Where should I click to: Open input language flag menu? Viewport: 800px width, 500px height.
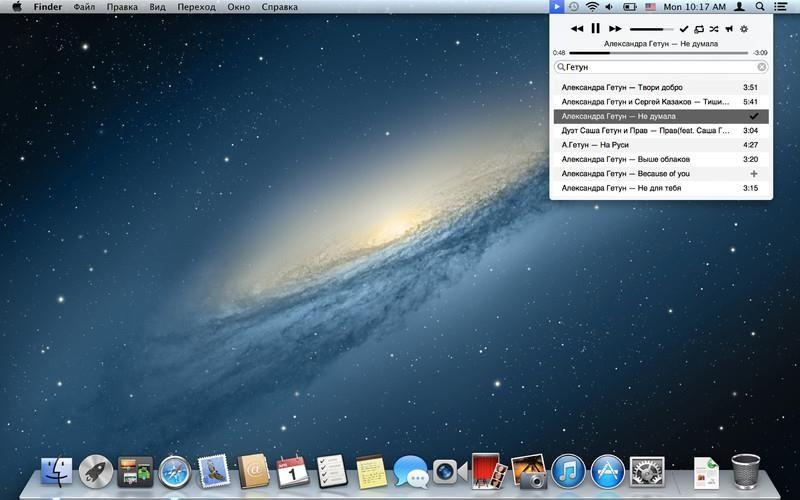pyautogui.click(x=650, y=7)
